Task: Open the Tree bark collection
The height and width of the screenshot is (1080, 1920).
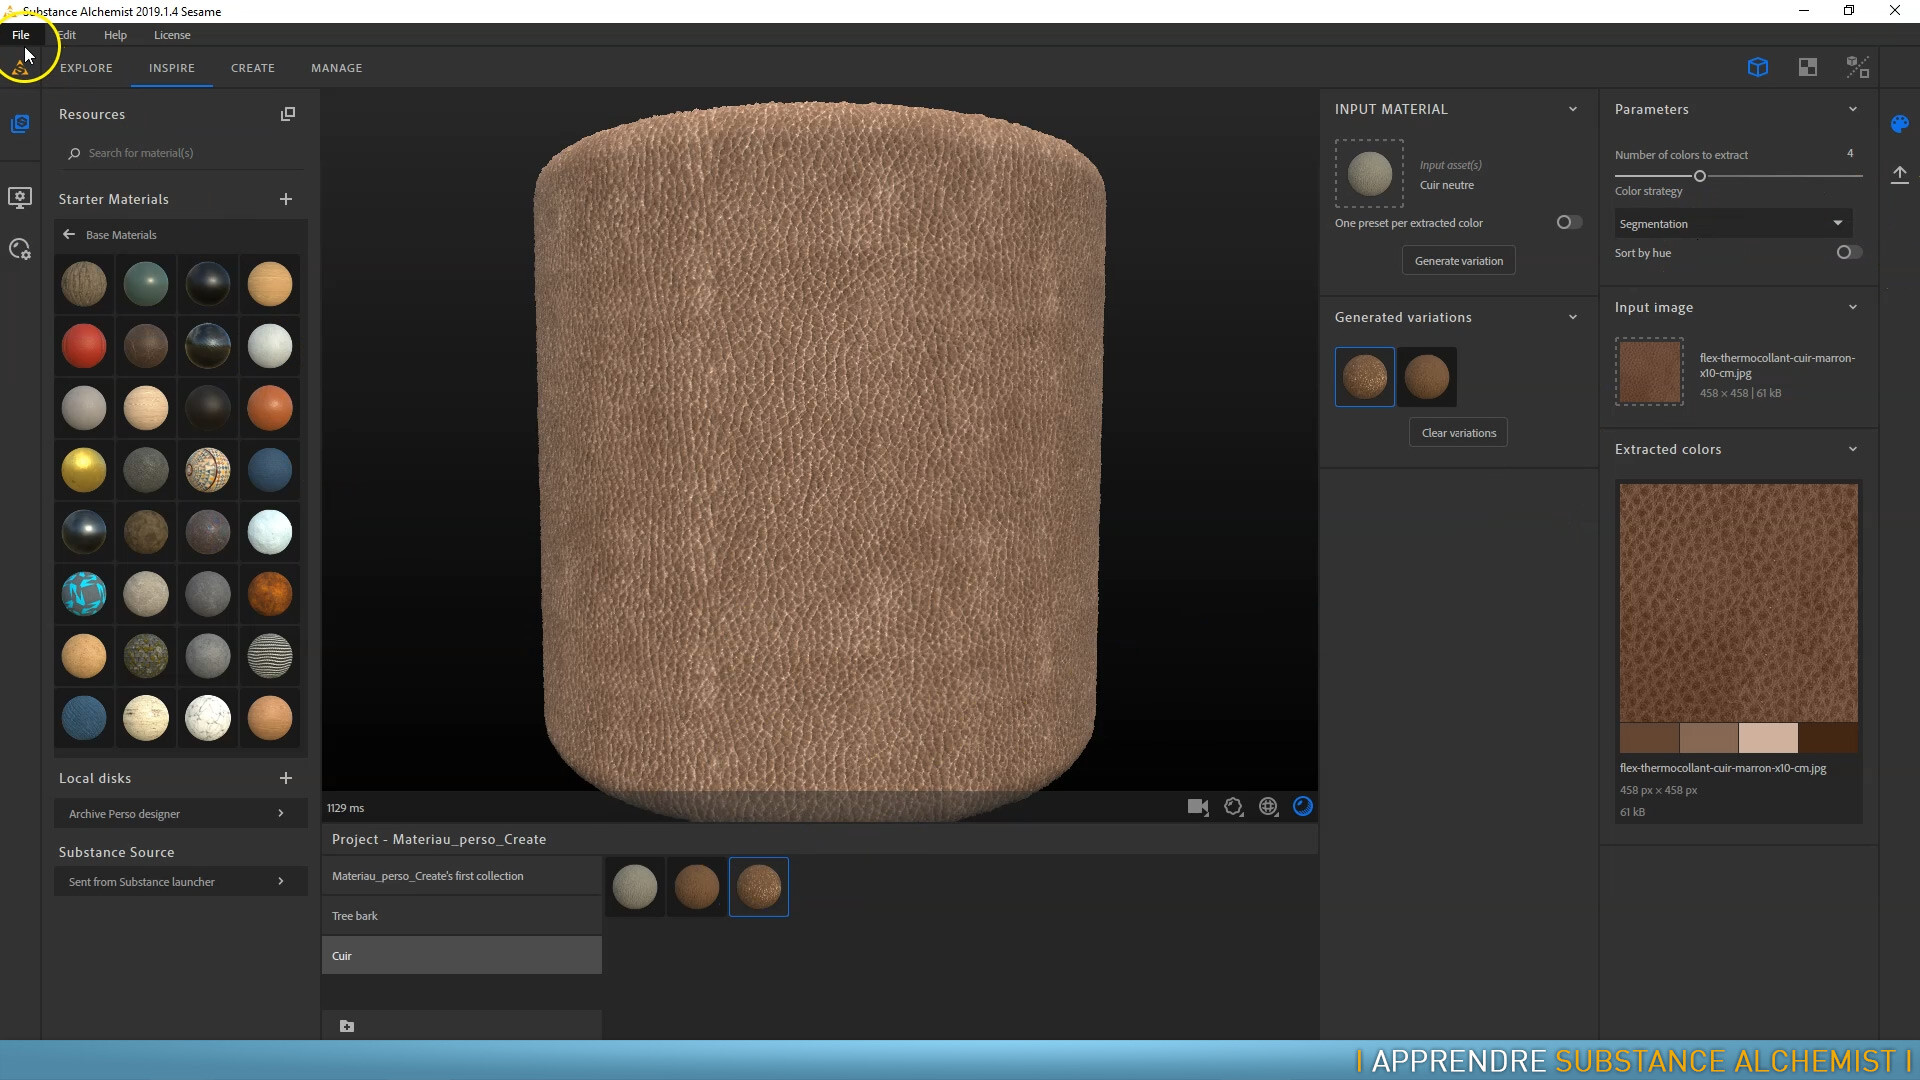Action: (462, 916)
